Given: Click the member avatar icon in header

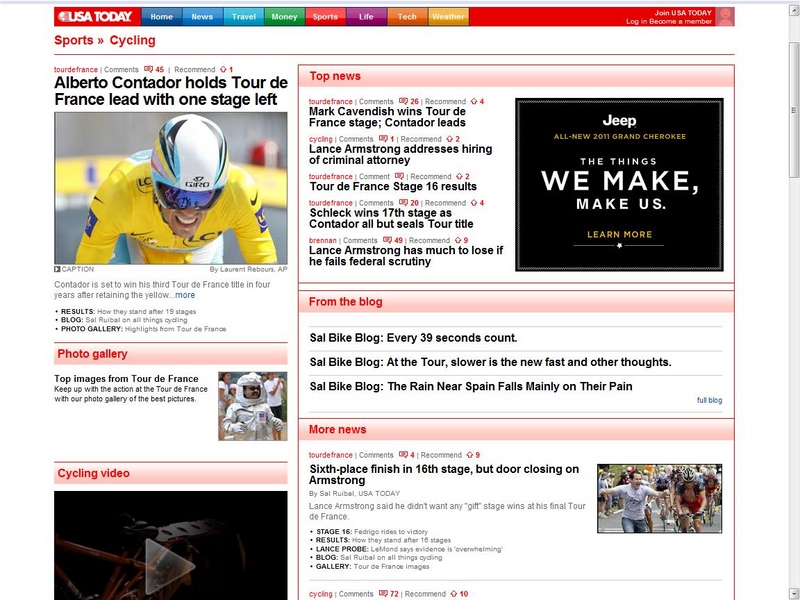Looking at the screenshot, I should click(724, 17).
